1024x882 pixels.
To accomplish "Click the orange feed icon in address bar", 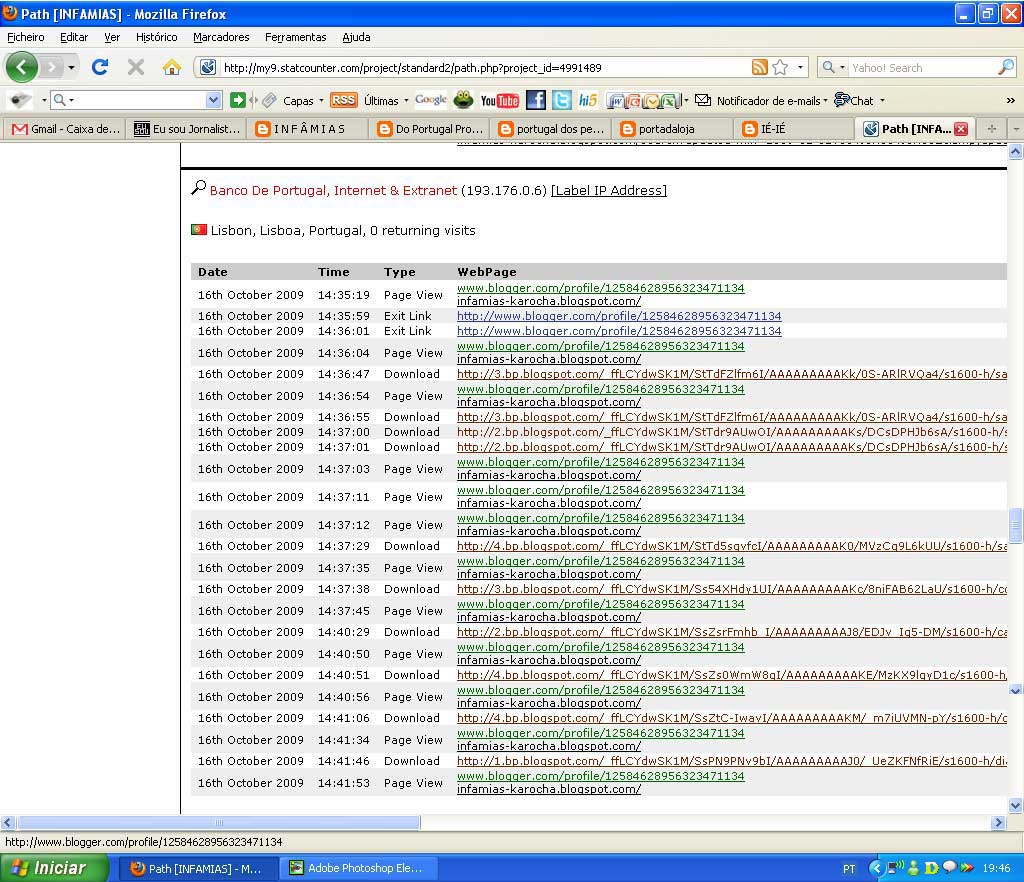I will pos(760,67).
